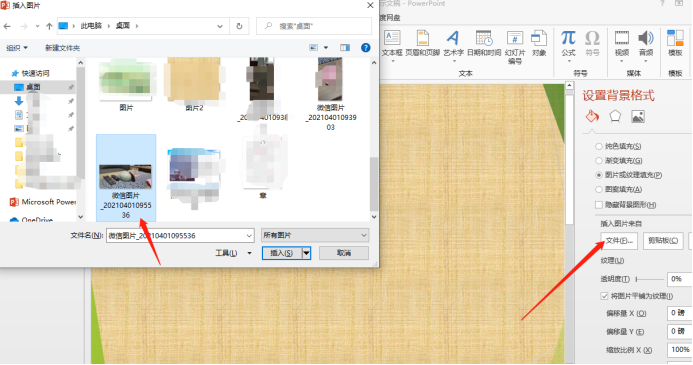This screenshot has width=693, height=365.
Task: Go up one folder level
Action: pos(49,27)
